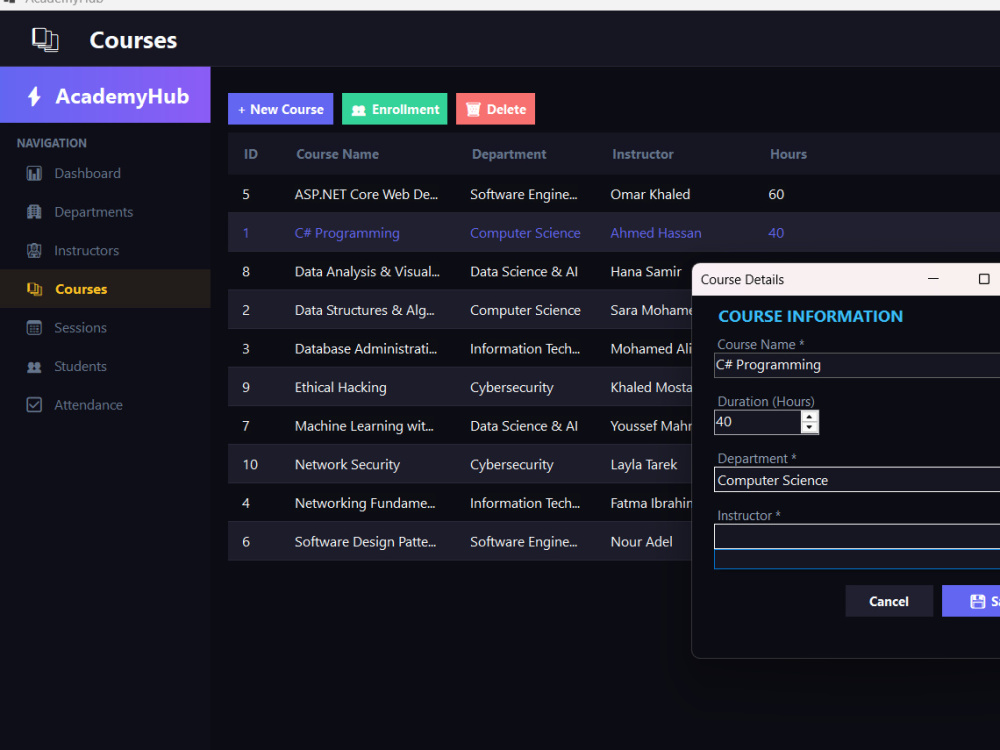Select the Database Administrati... row
The width and height of the screenshot is (1000, 750).
pos(460,348)
